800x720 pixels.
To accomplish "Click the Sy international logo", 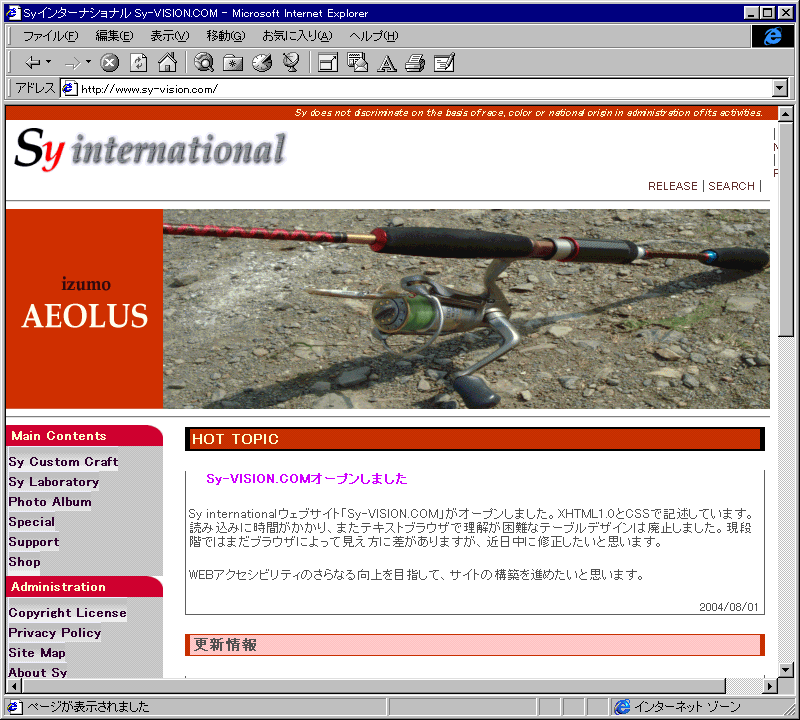I will [x=150, y=148].
